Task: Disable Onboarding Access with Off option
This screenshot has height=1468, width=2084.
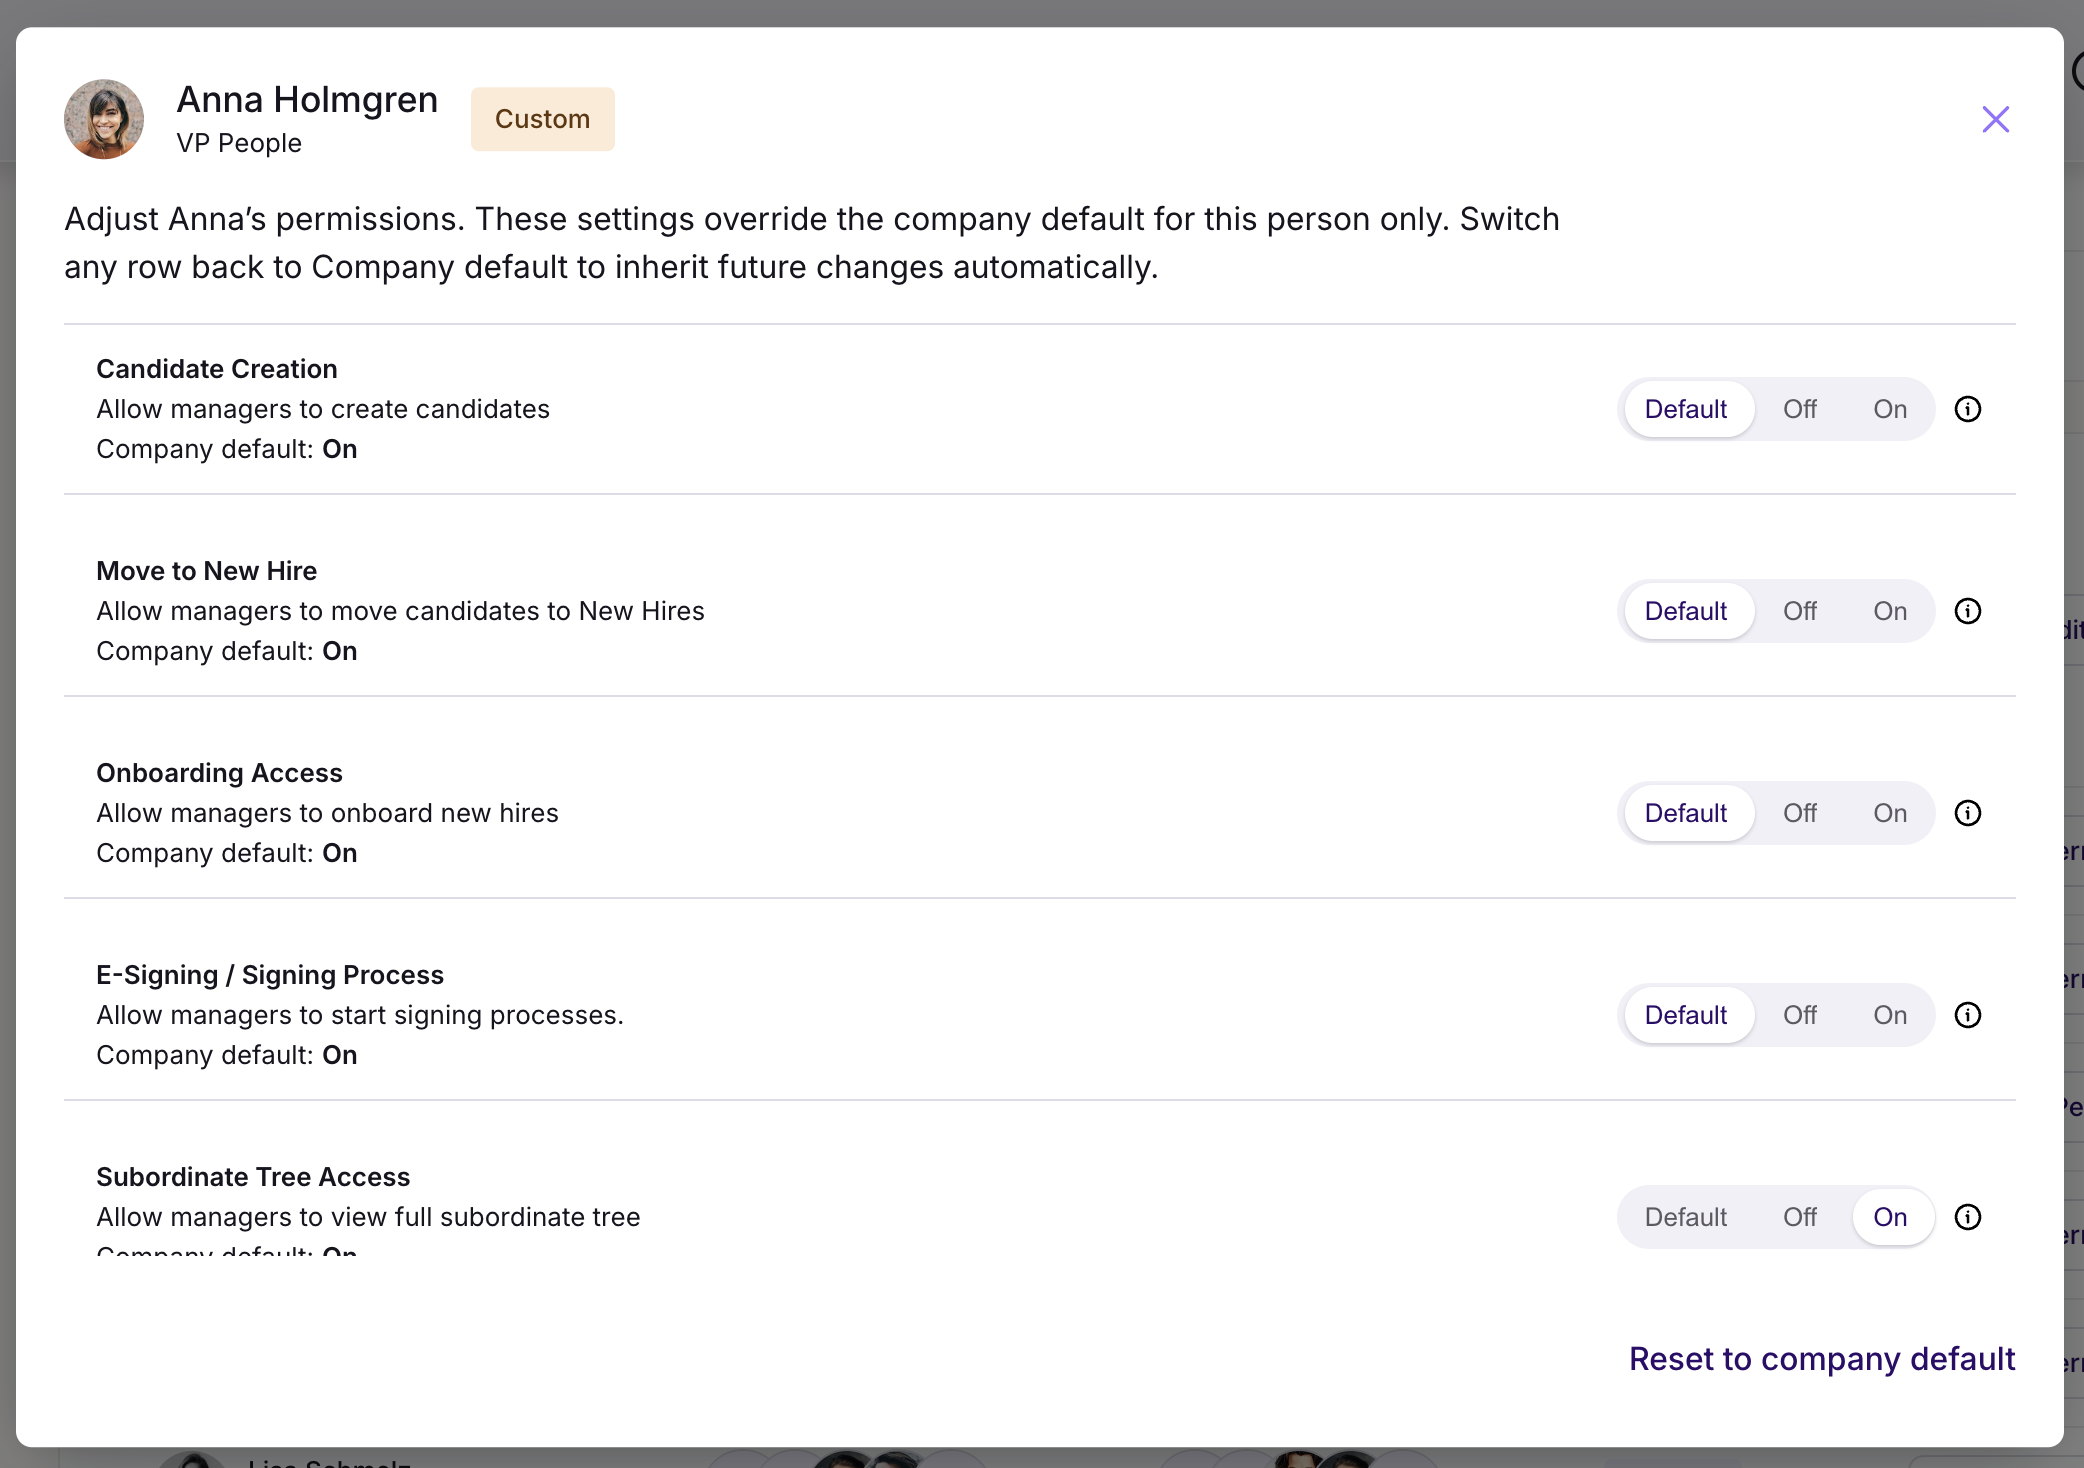Action: click(x=1799, y=813)
